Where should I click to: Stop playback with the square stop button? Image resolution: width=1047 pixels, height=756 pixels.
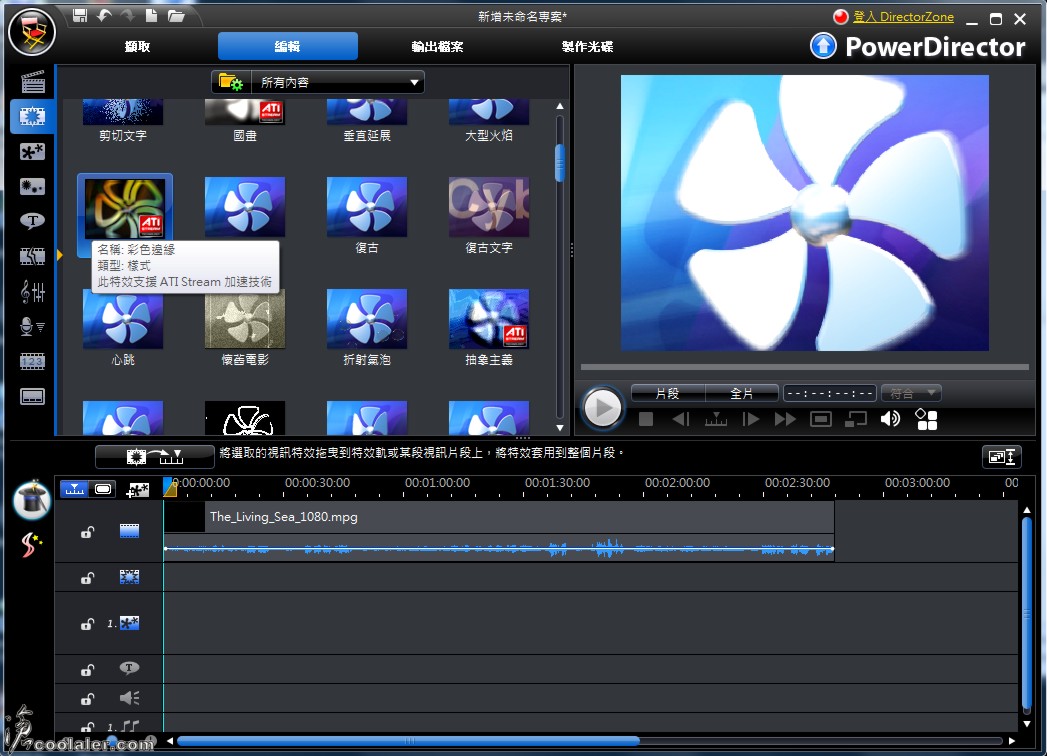tap(646, 419)
